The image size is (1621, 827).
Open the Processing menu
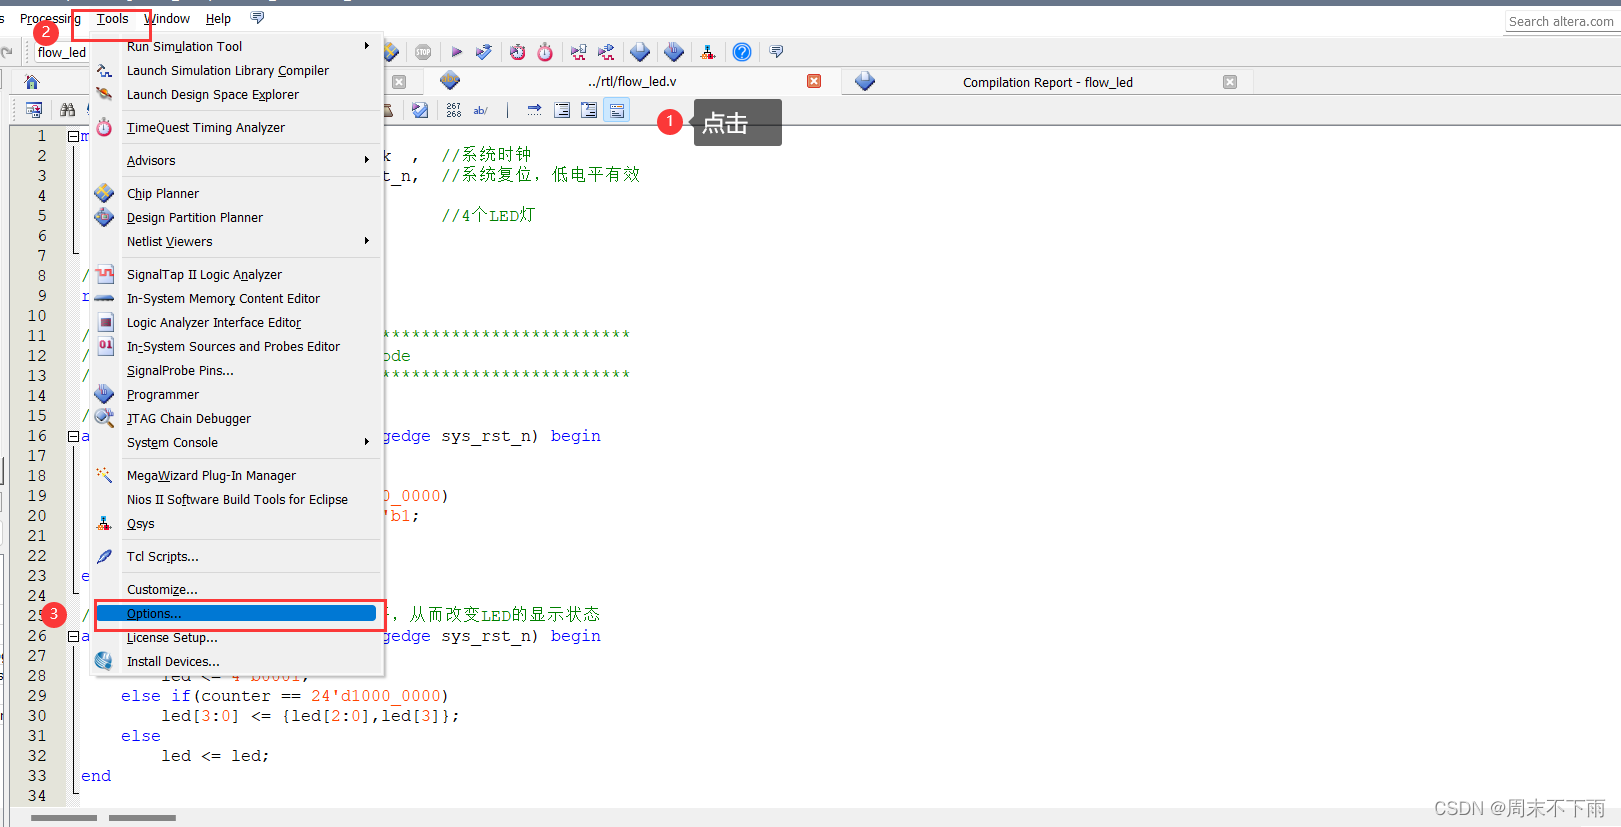point(50,18)
